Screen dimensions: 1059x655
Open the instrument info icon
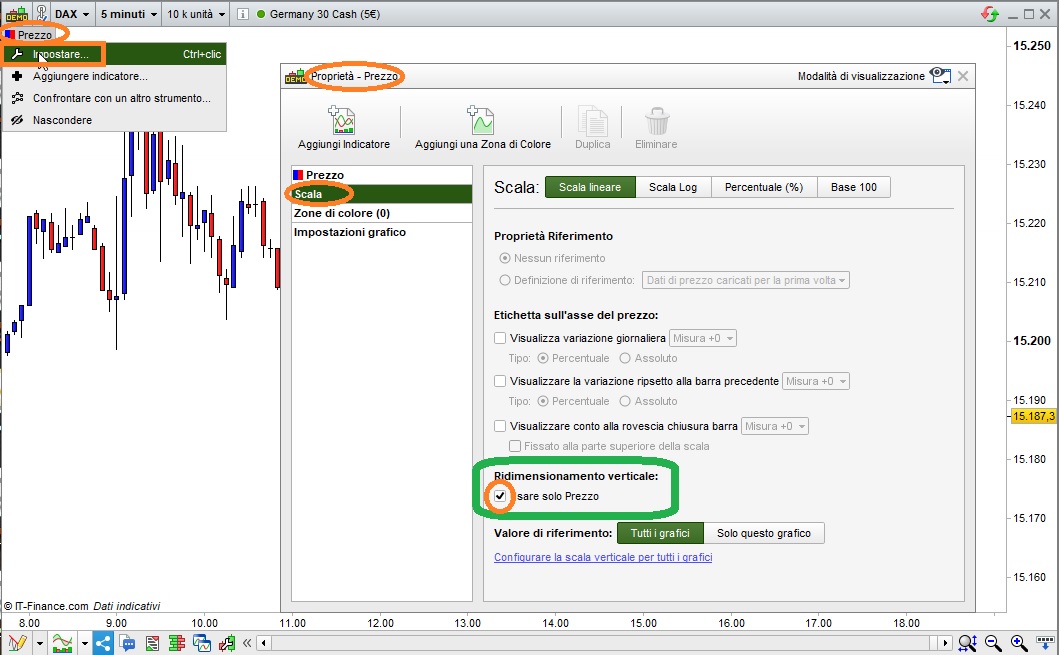[243, 14]
